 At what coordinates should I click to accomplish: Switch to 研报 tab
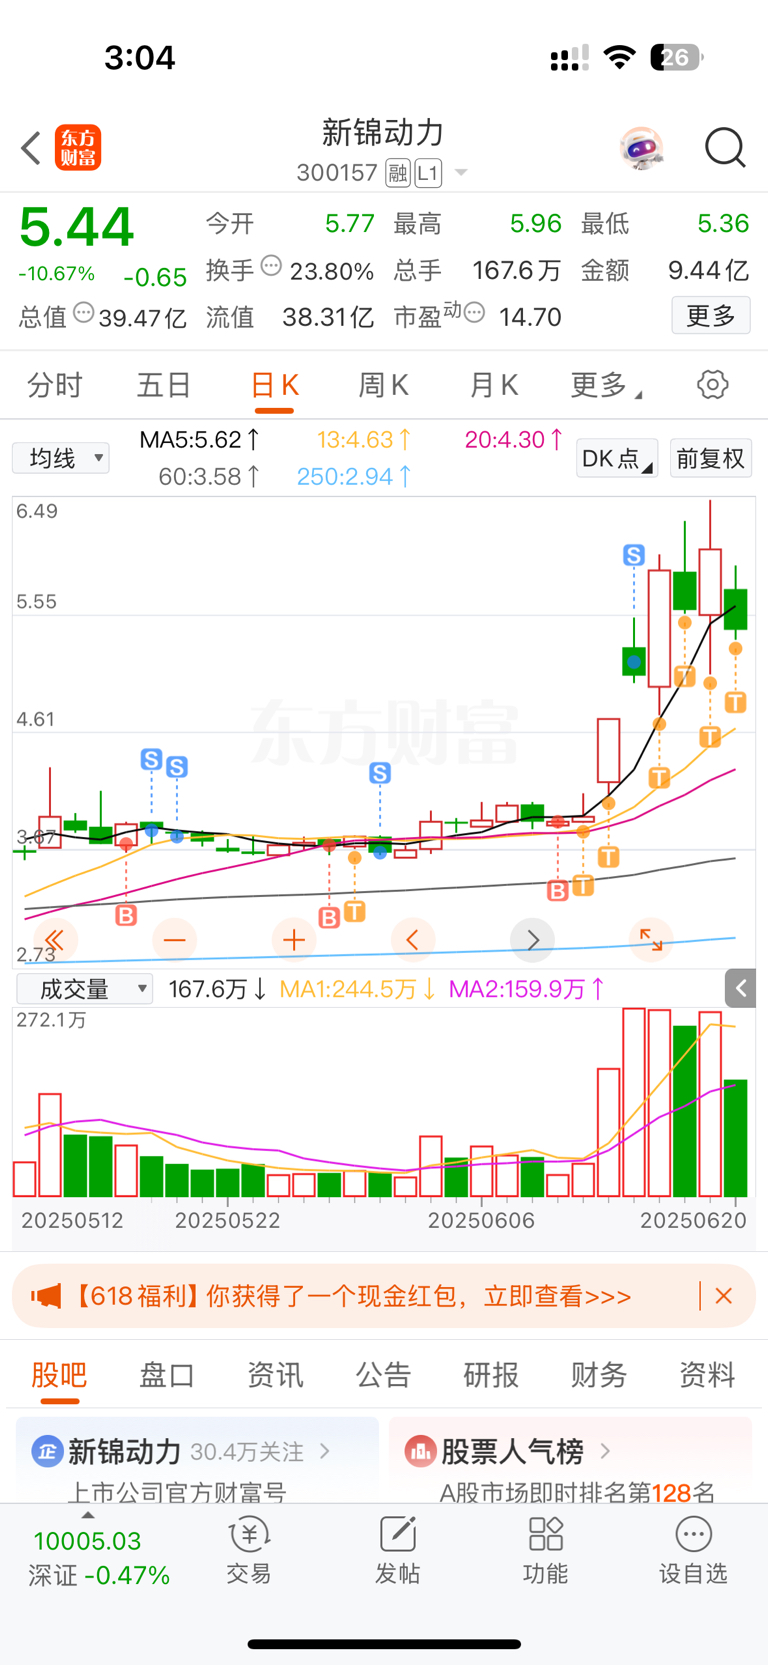coord(491,1374)
